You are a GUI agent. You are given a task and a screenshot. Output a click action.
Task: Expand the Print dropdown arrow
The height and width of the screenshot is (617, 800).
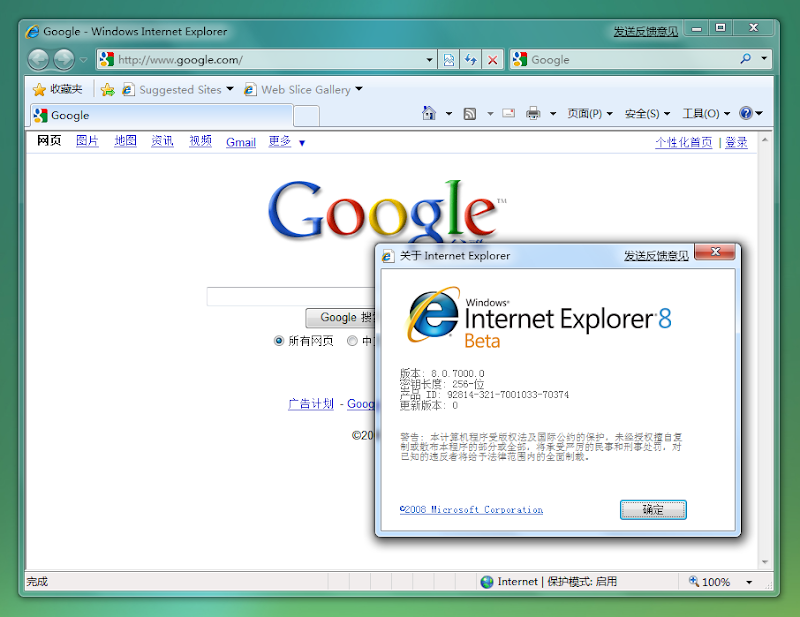point(553,113)
